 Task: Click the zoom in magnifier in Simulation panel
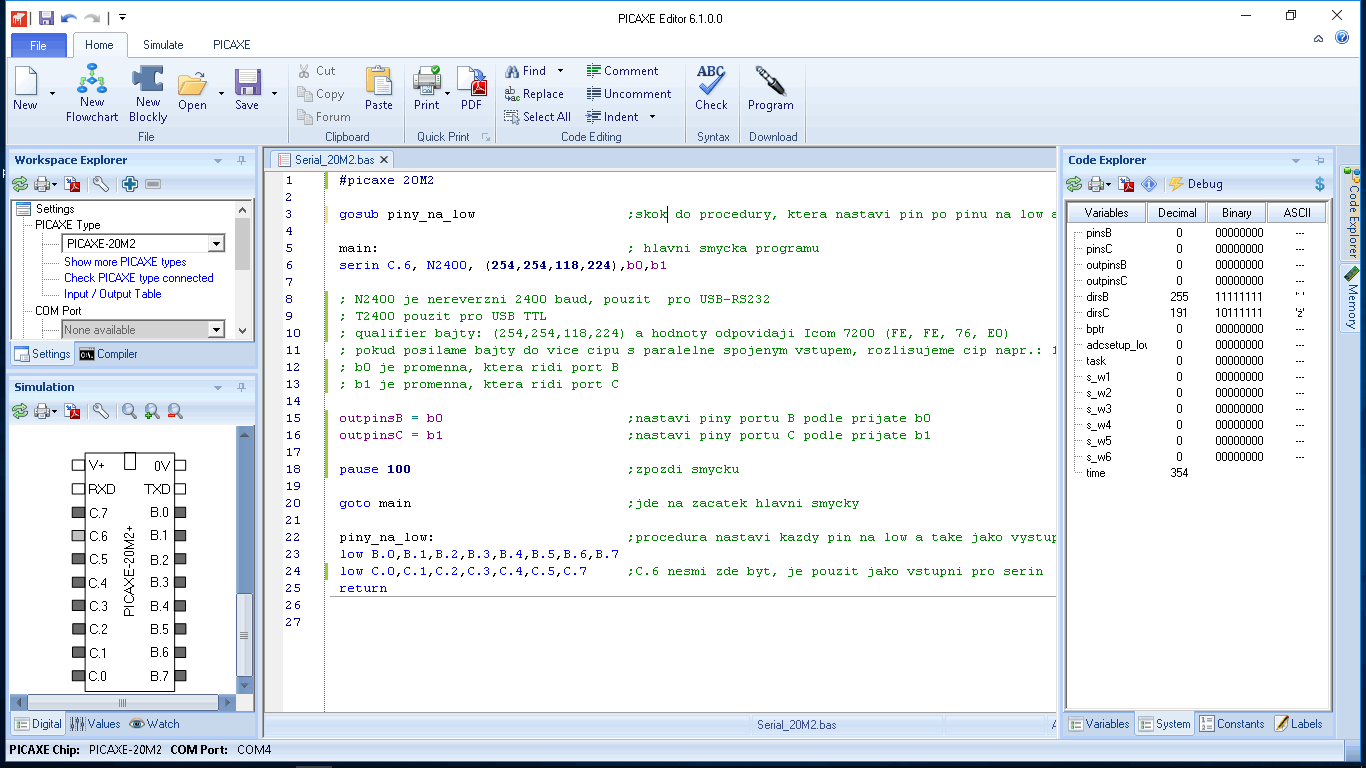tap(152, 411)
